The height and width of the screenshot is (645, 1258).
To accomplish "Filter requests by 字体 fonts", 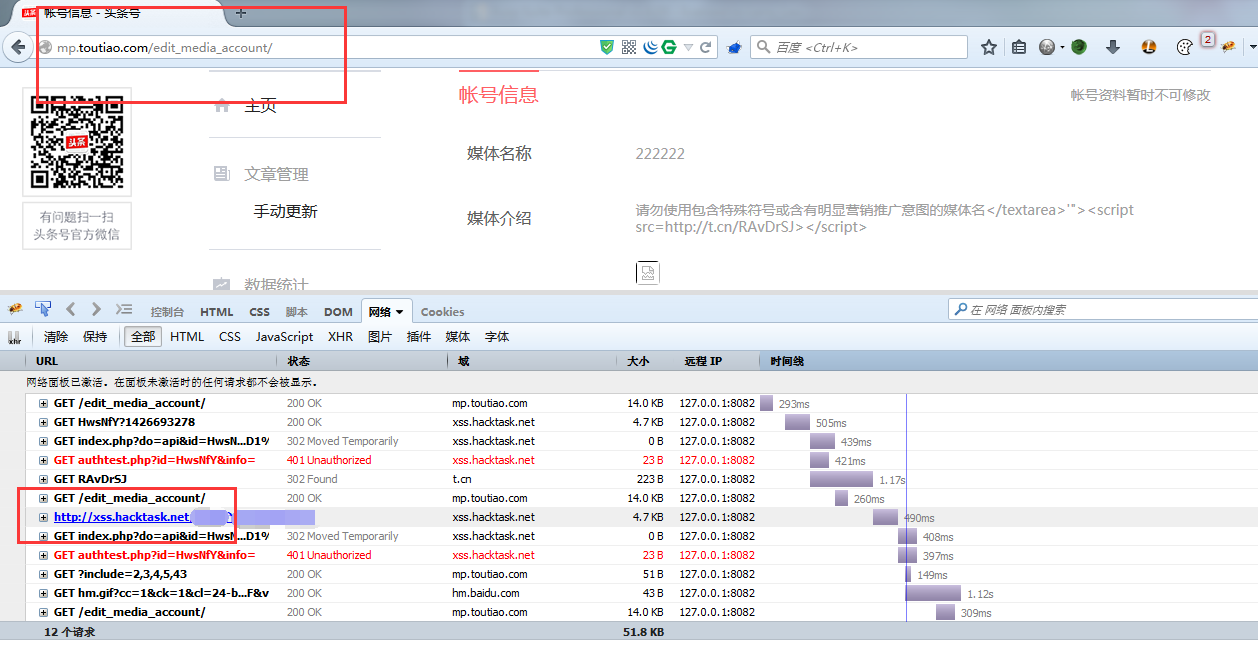I will click(x=497, y=337).
